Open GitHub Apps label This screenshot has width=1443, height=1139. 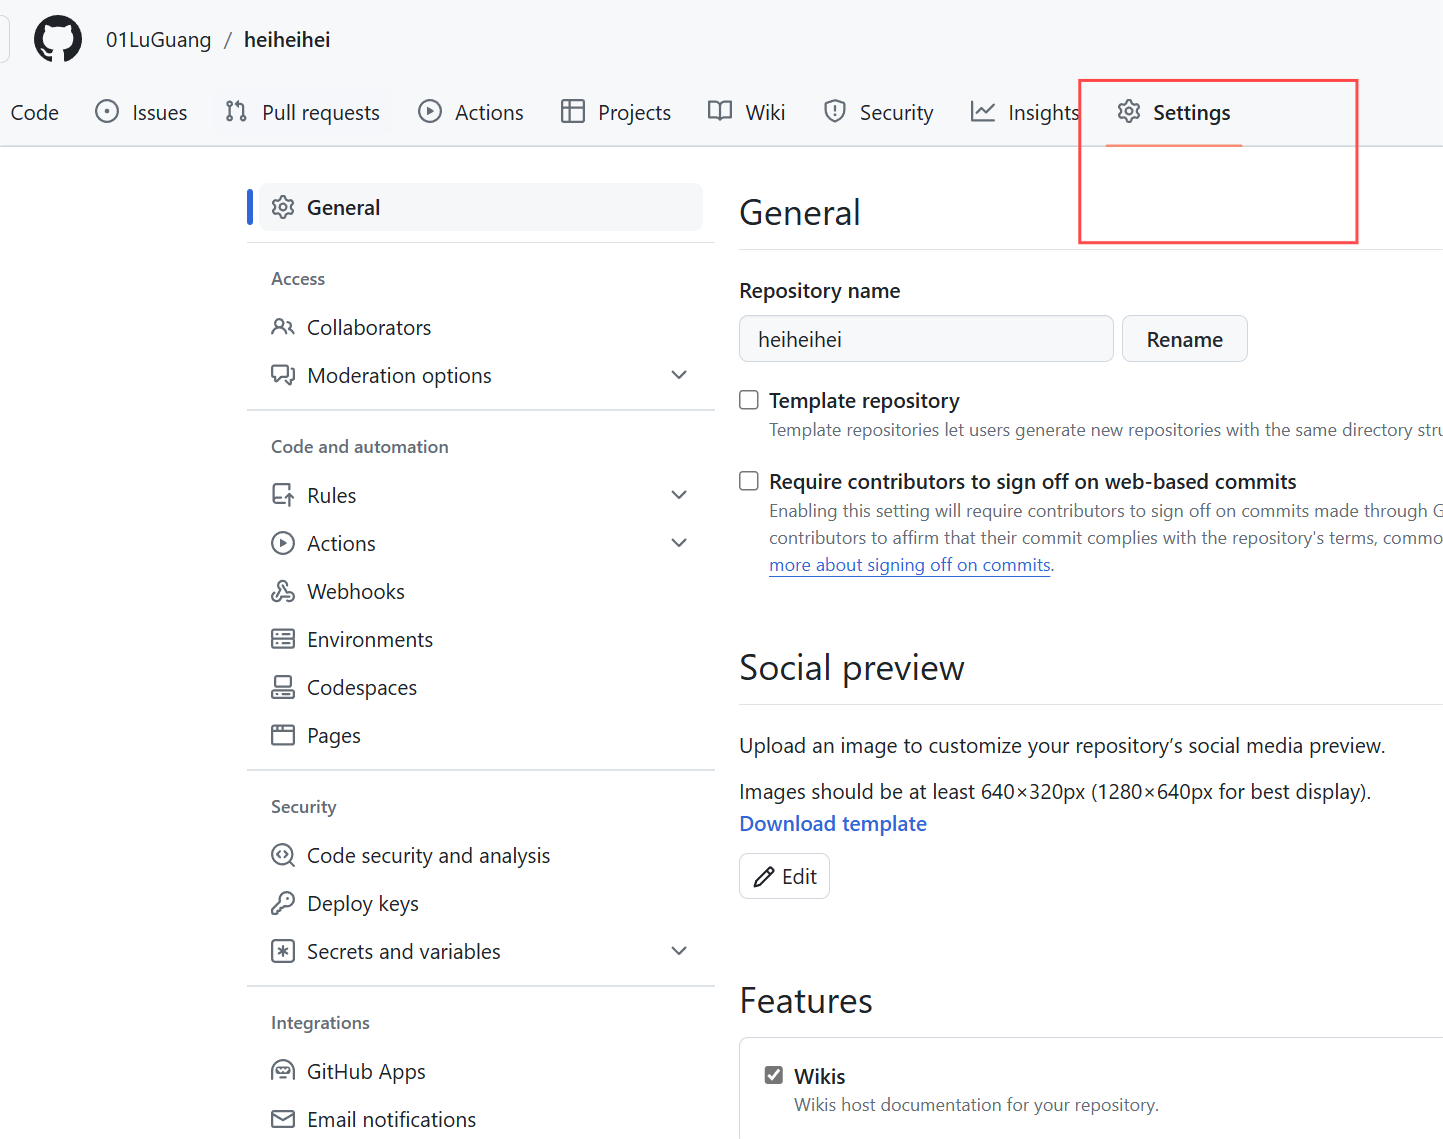pos(366,1072)
